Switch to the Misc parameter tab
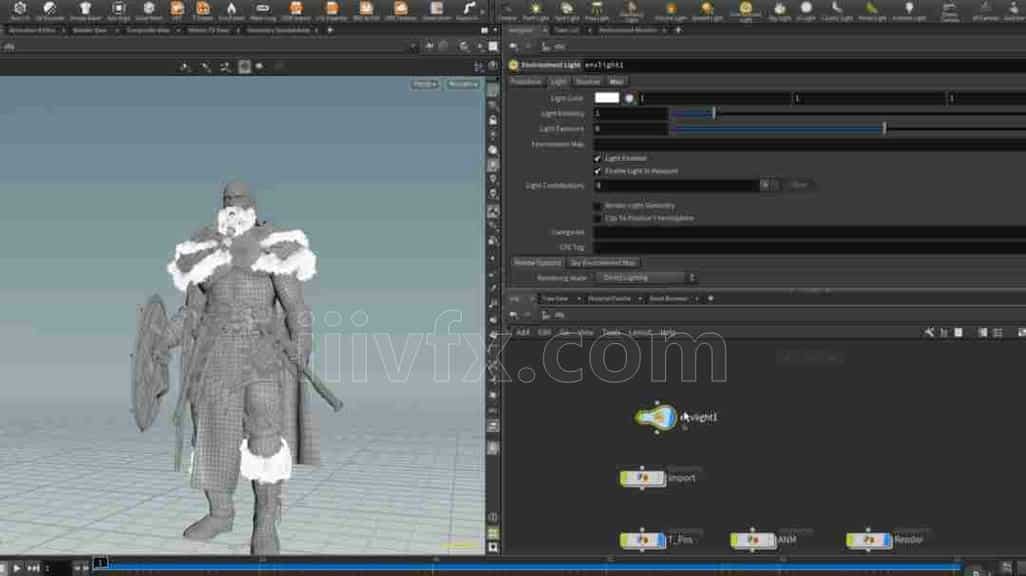1026x576 pixels. tap(616, 82)
